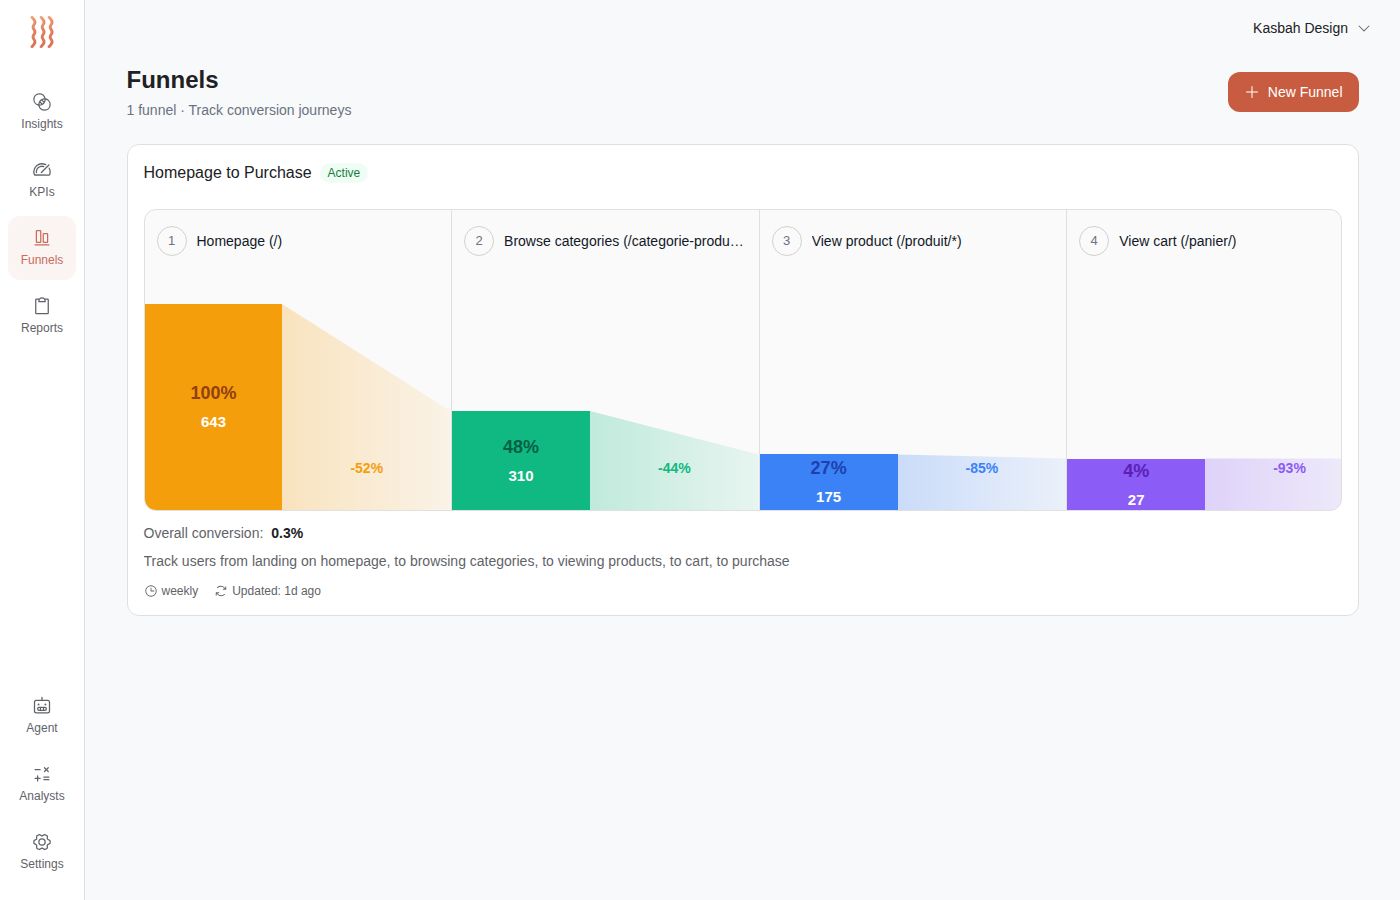Expand the truncated Browse categories step title
This screenshot has width=1400, height=900.
point(624,240)
